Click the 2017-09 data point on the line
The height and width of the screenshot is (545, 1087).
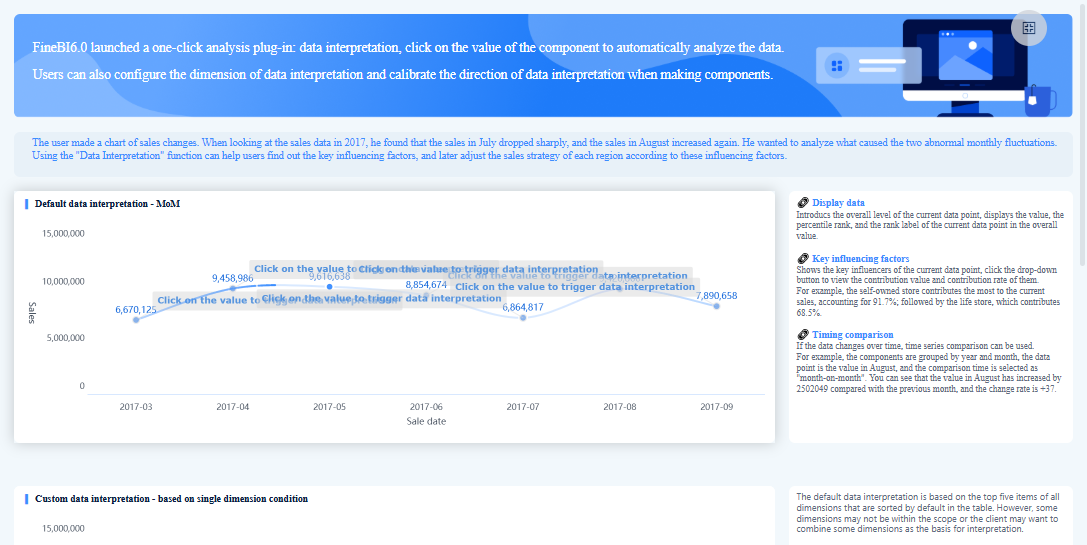pos(717,306)
